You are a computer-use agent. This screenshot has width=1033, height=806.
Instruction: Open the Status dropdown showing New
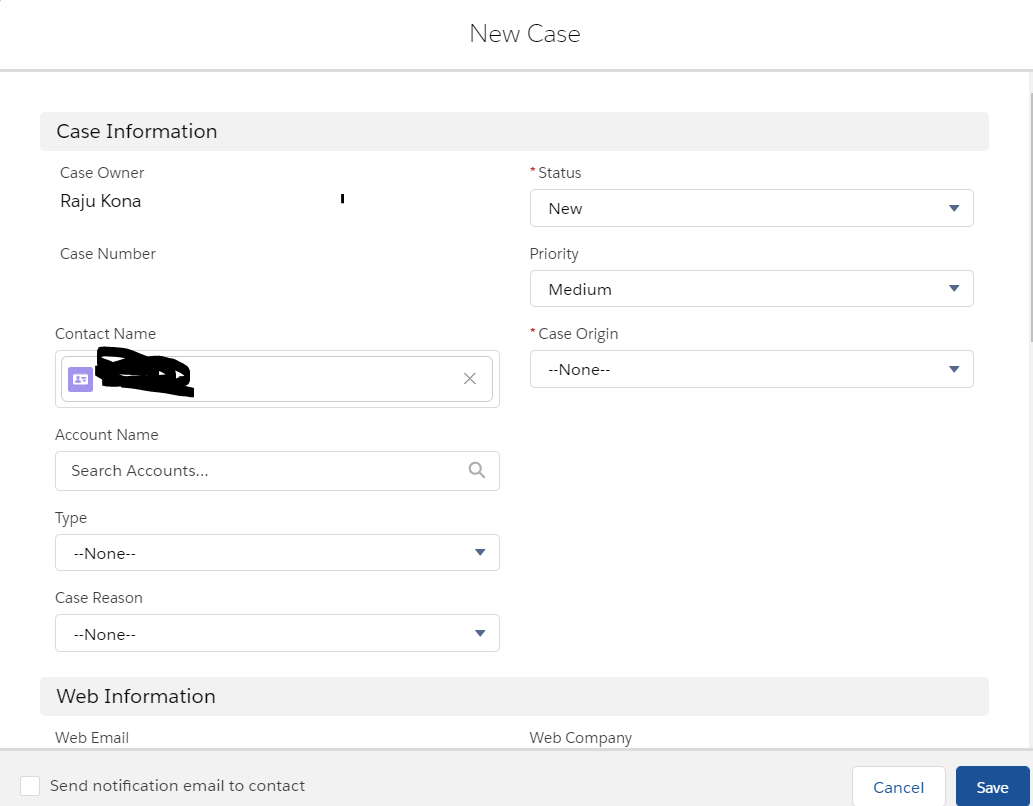click(750, 208)
